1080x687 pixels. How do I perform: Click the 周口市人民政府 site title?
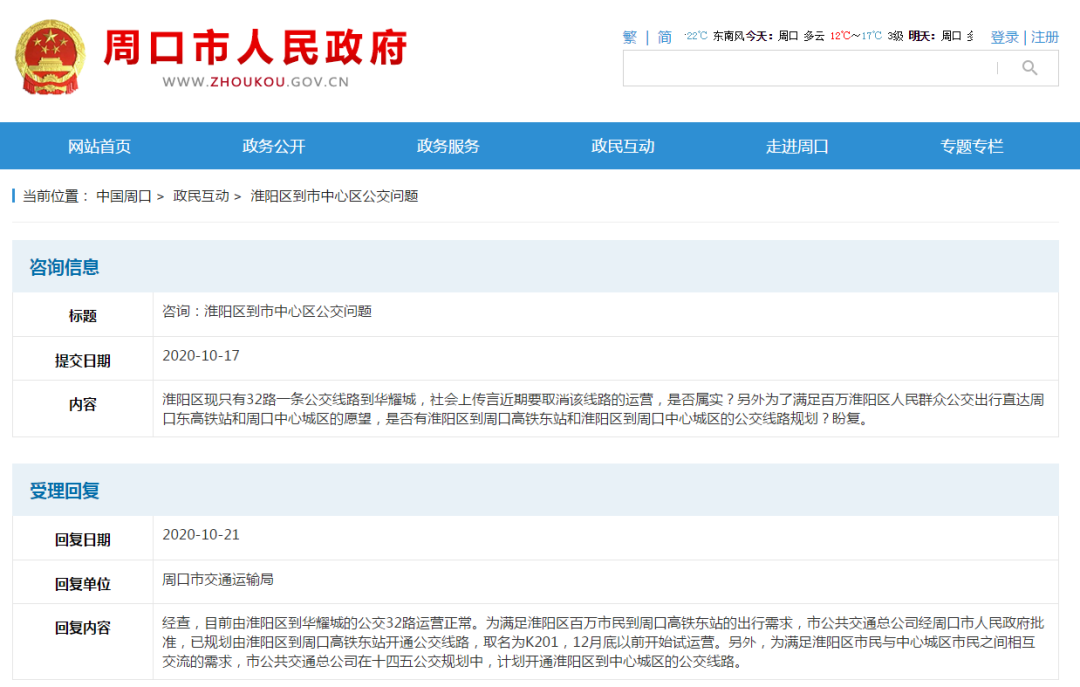(256, 47)
